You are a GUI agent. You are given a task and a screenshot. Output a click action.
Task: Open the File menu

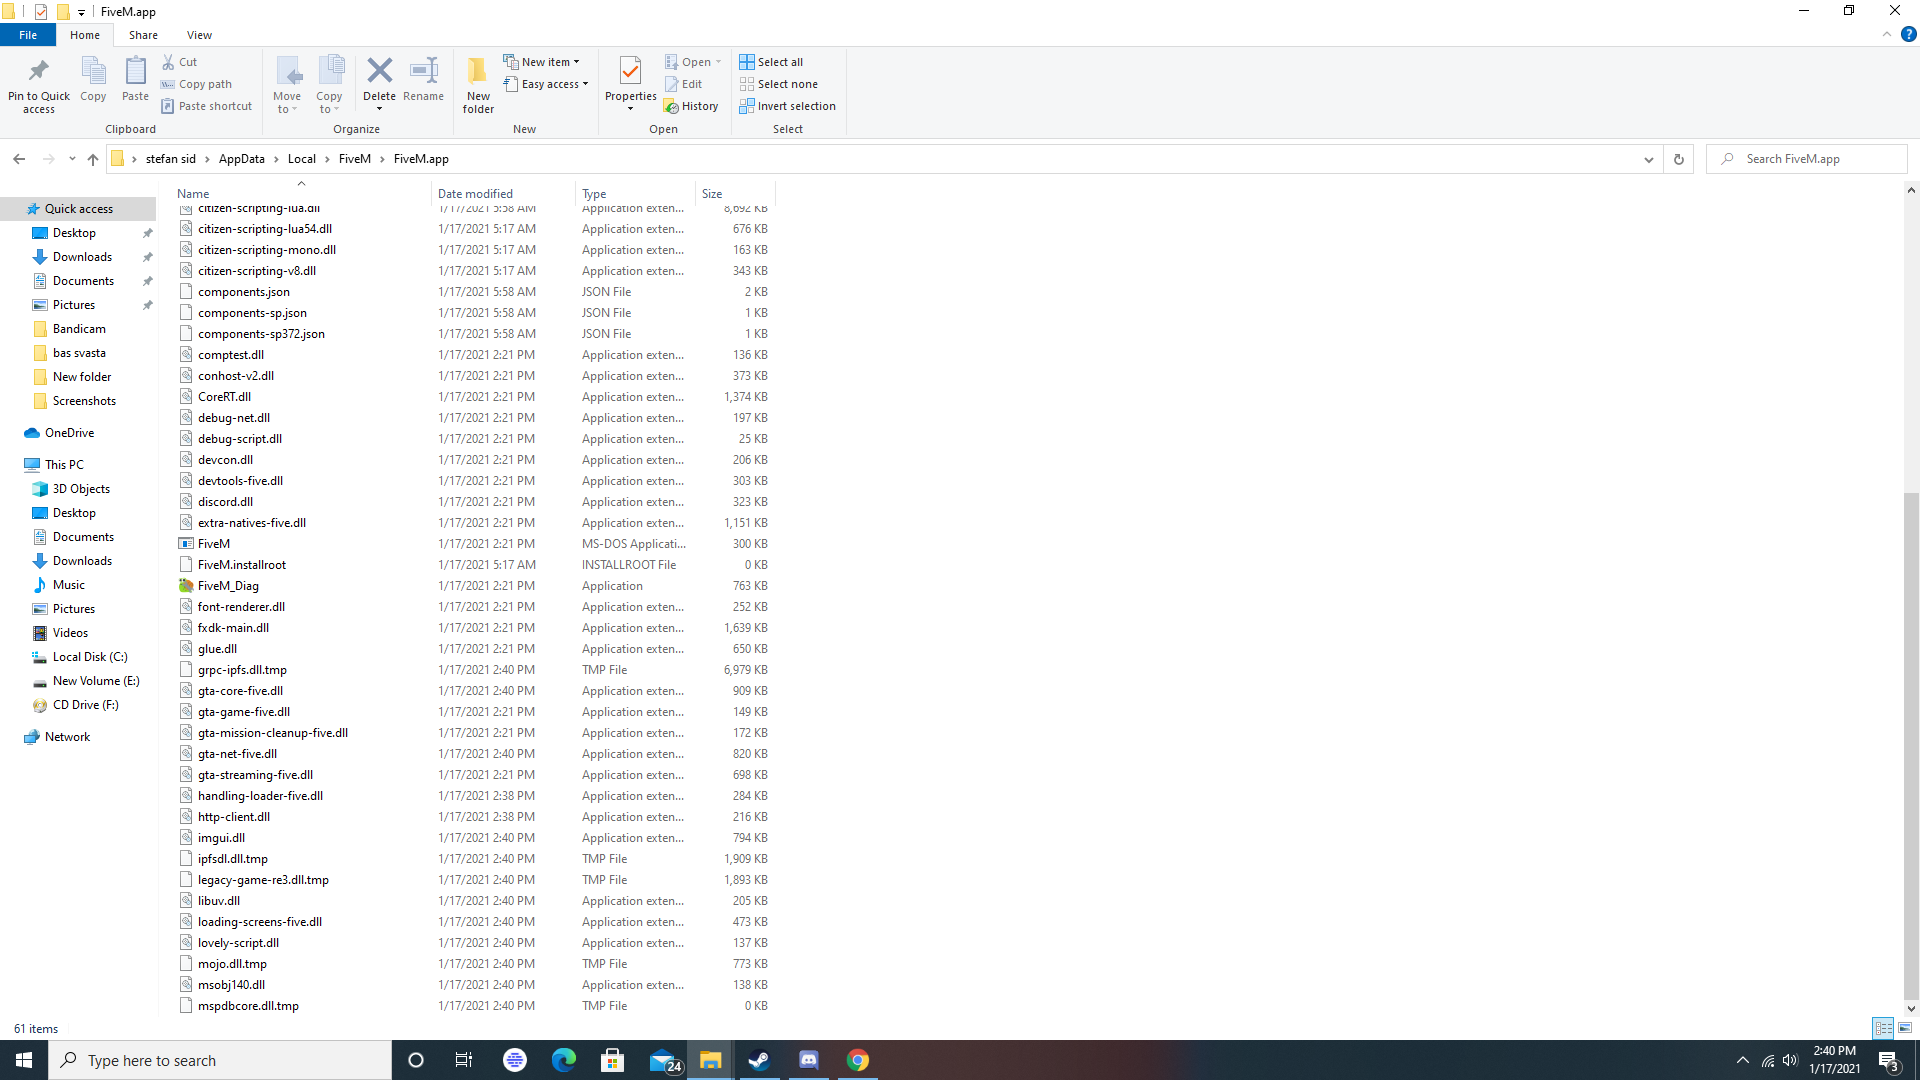point(28,35)
